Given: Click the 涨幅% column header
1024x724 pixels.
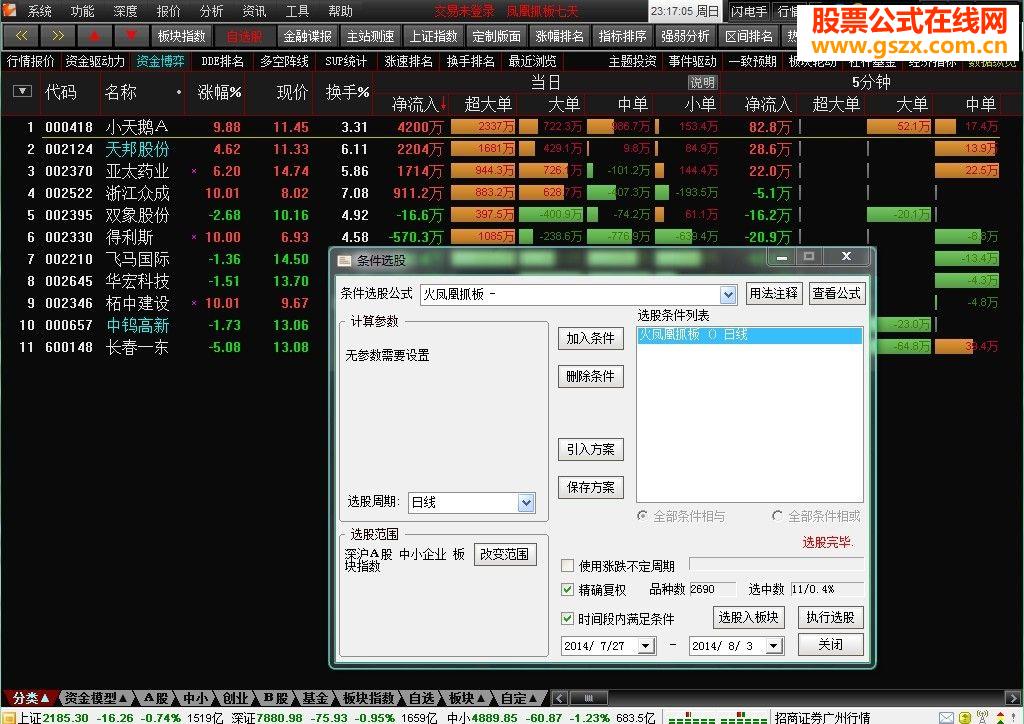Looking at the screenshot, I should coord(219,92).
